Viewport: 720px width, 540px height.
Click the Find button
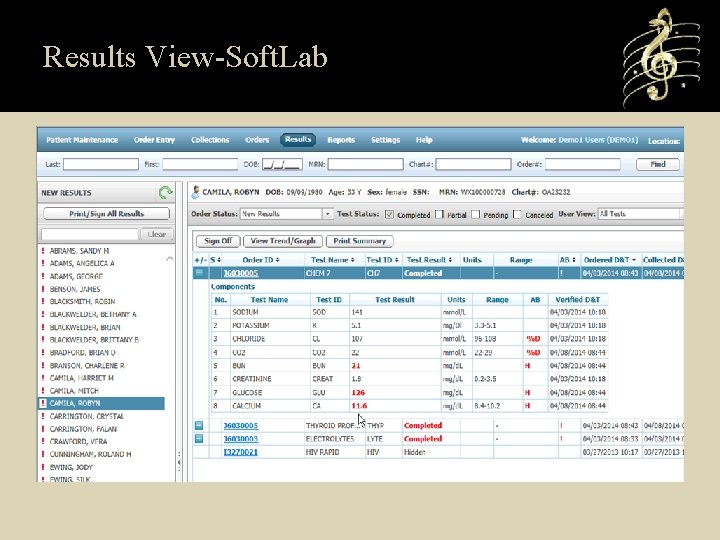tap(658, 164)
